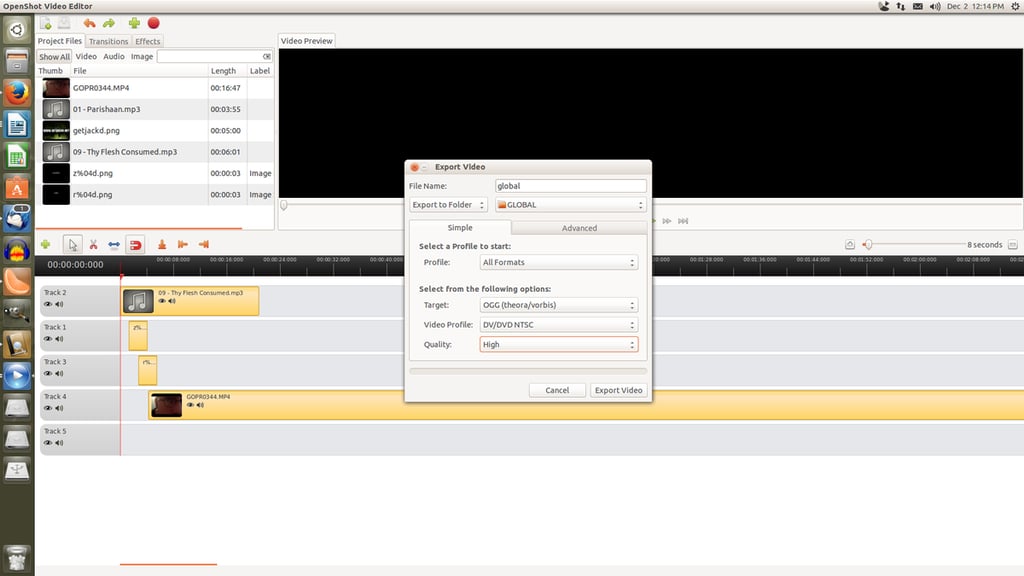This screenshot has width=1024, height=576.
Task: Switch to the Transitions tab
Action: [x=108, y=41]
